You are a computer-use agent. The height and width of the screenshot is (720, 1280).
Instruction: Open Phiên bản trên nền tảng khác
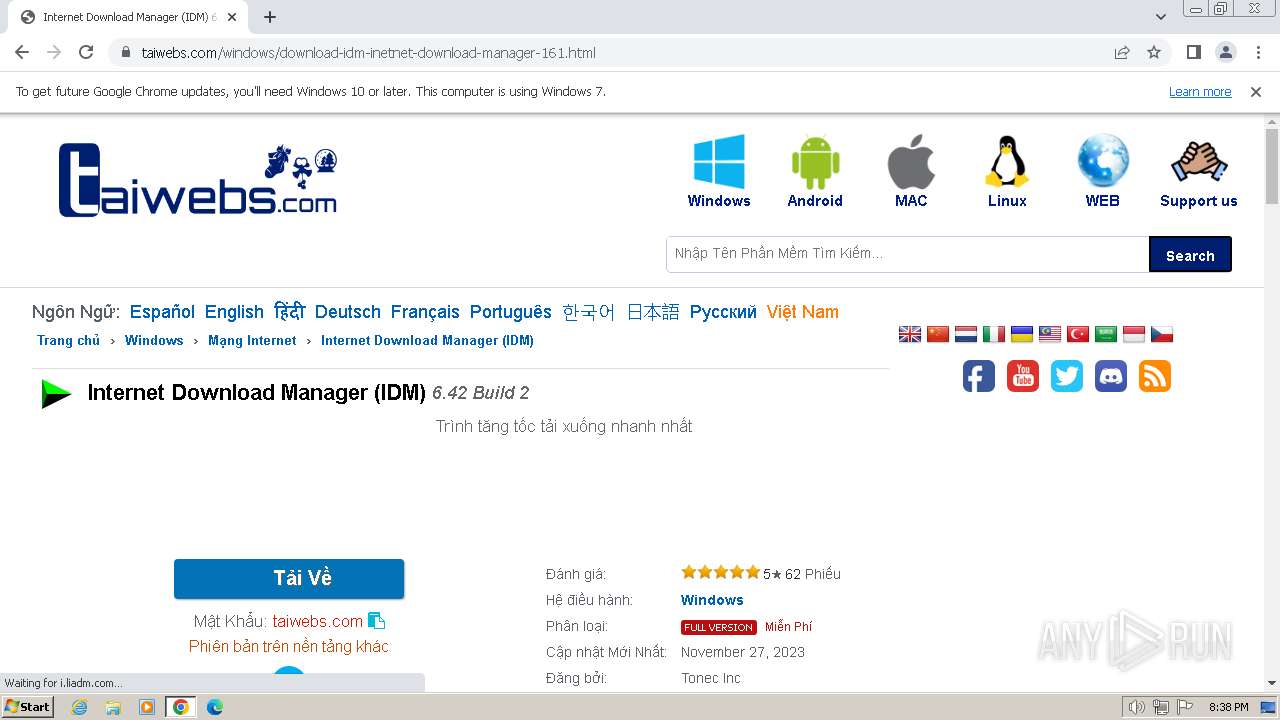pos(289,647)
